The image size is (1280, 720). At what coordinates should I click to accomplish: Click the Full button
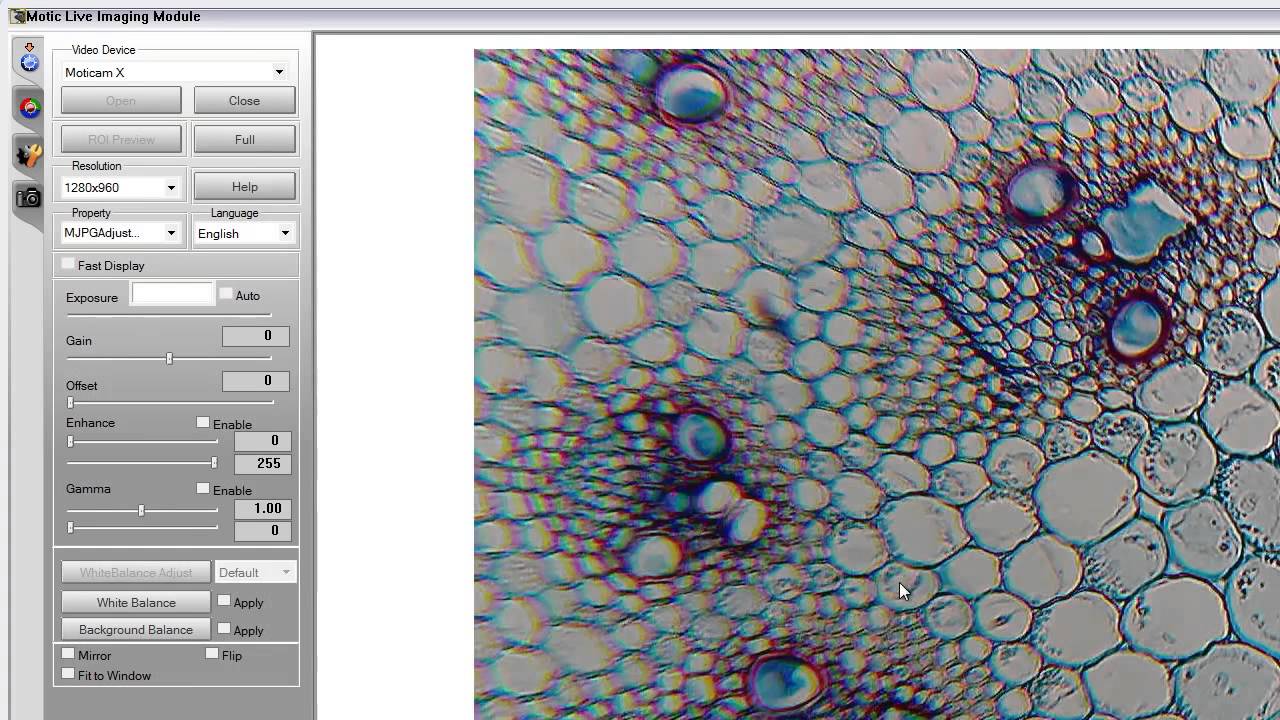click(244, 139)
